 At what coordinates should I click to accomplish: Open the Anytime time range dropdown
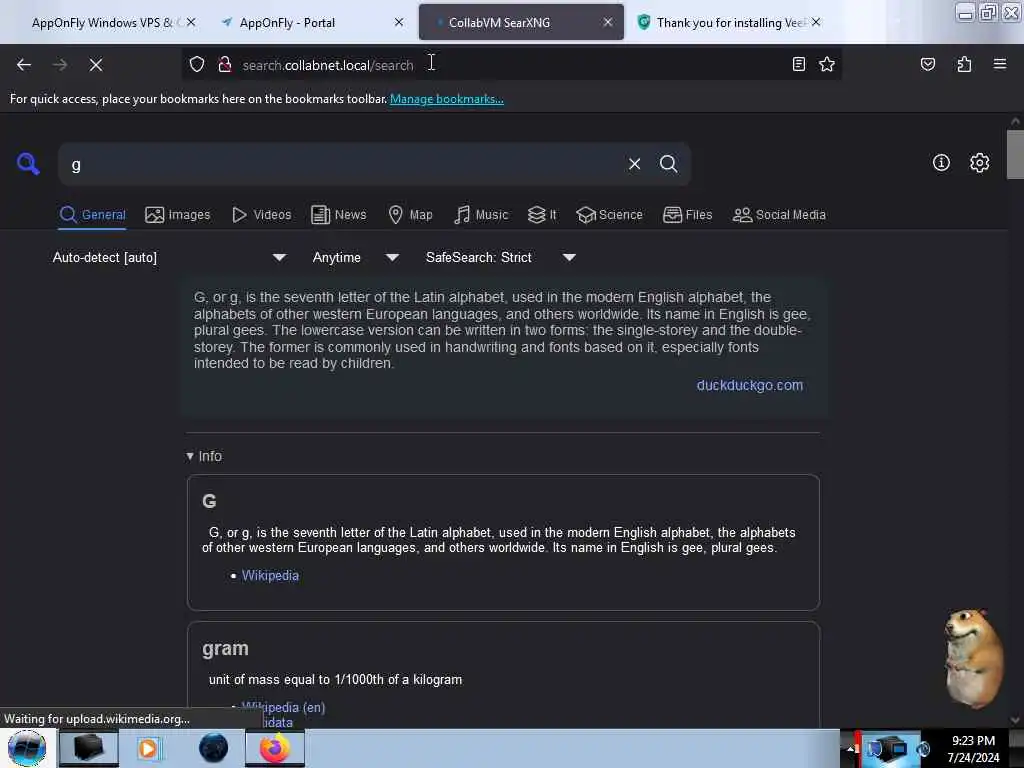click(355, 257)
